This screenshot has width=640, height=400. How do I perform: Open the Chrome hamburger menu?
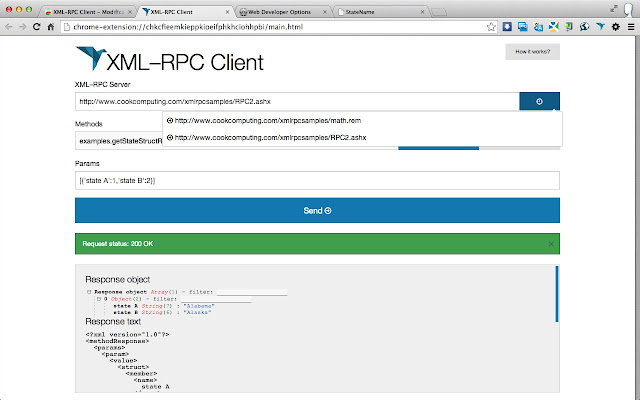pos(631,27)
